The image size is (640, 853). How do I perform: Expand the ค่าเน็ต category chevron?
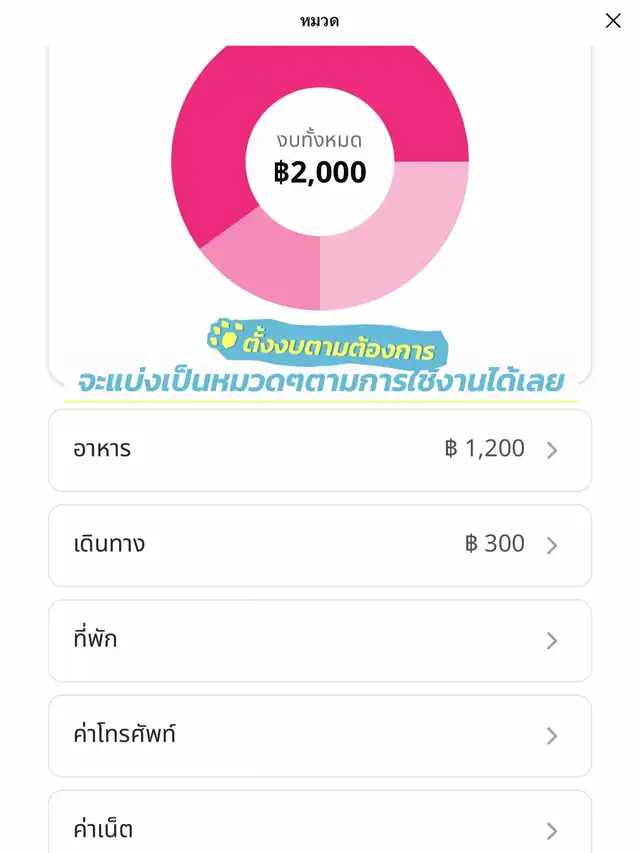[552, 831]
